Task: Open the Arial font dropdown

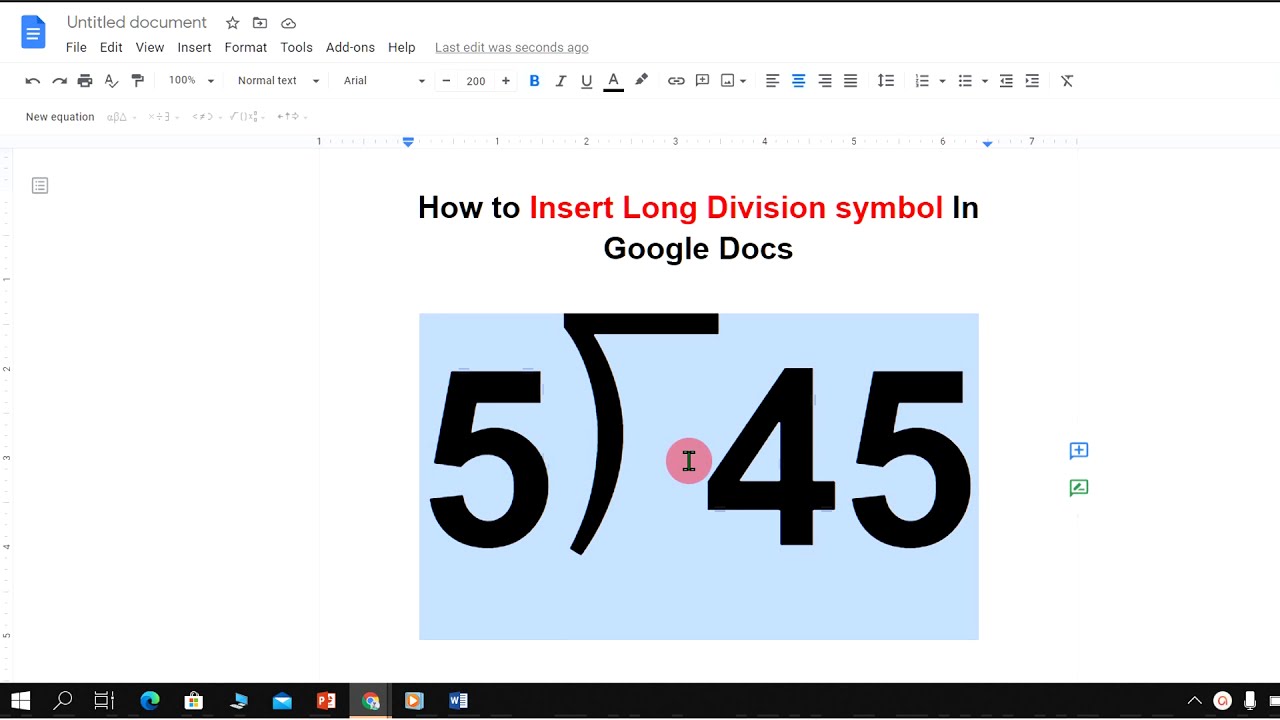Action: coord(384,81)
